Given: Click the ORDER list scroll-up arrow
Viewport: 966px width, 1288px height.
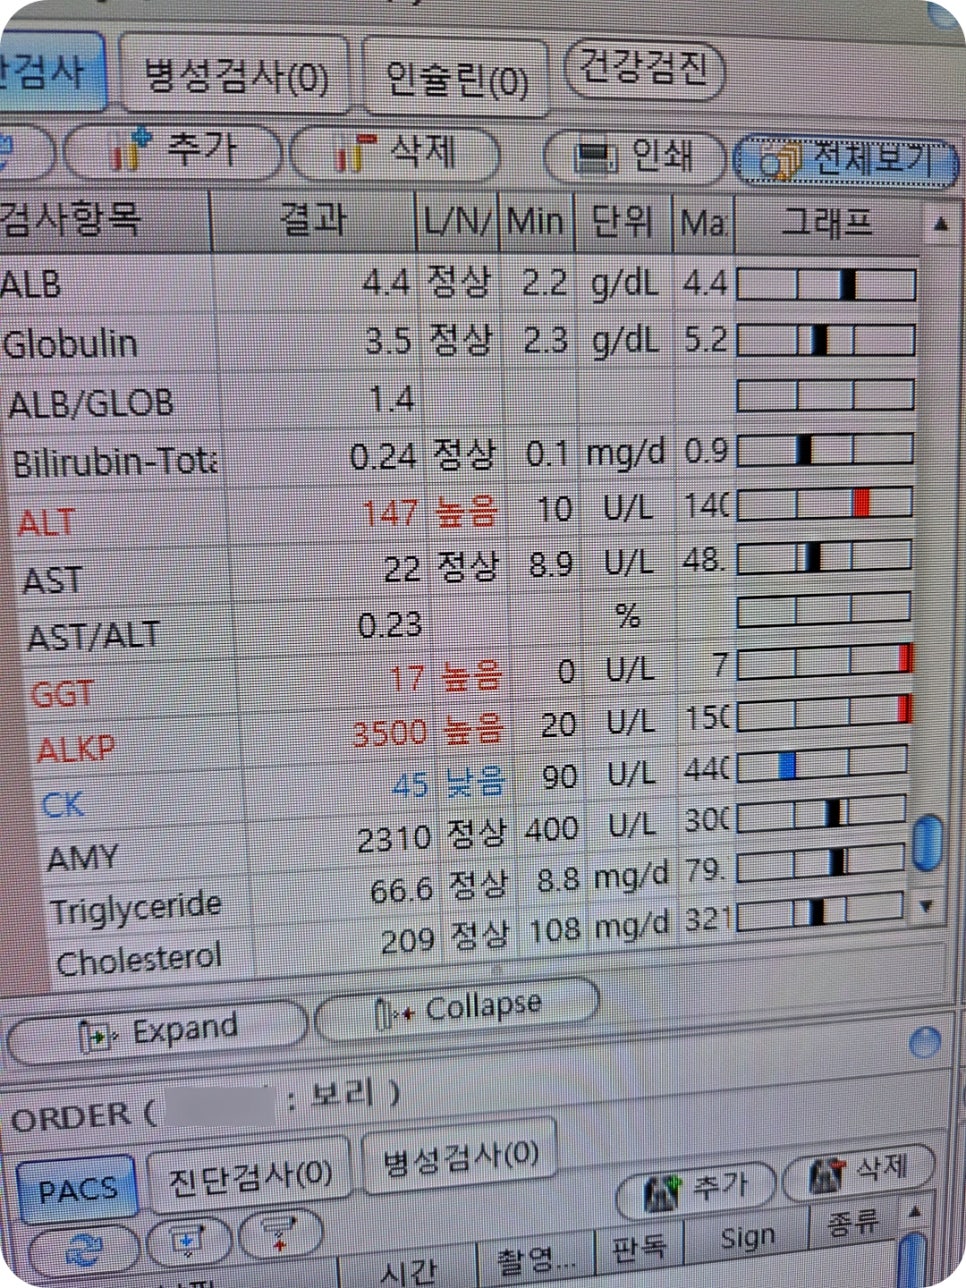Looking at the screenshot, I should pyautogui.click(x=915, y=1212).
